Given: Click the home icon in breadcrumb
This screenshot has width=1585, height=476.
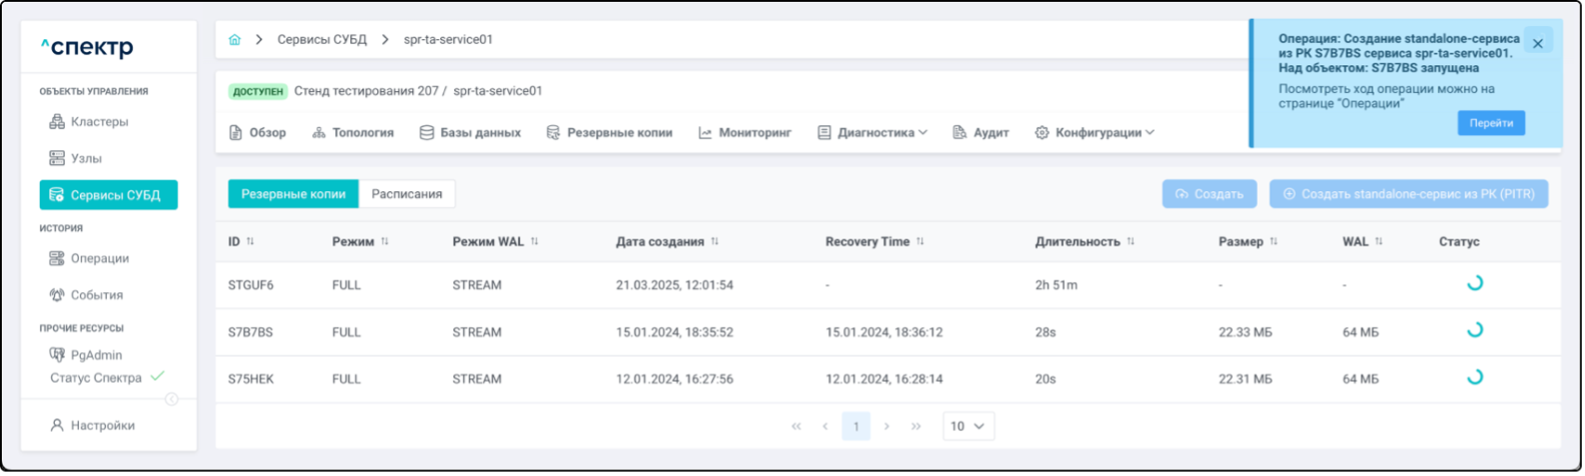Looking at the screenshot, I should (235, 40).
